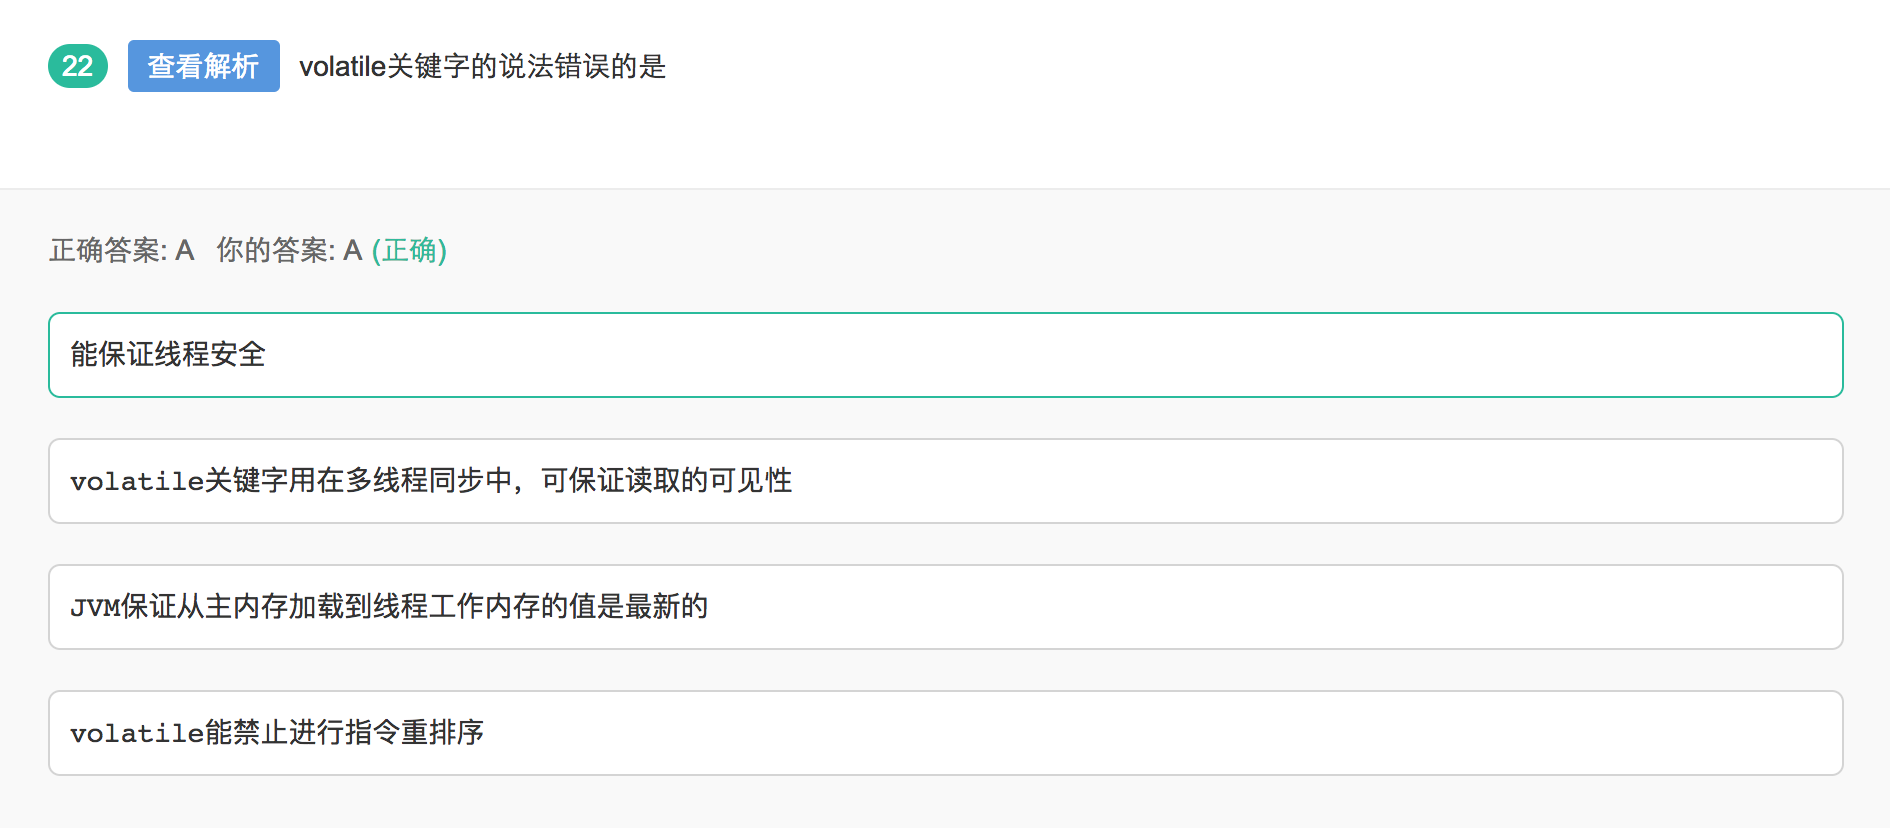Click the 你的答案: A label
The width and height of the screenshot is (1890, 828).
288,250
